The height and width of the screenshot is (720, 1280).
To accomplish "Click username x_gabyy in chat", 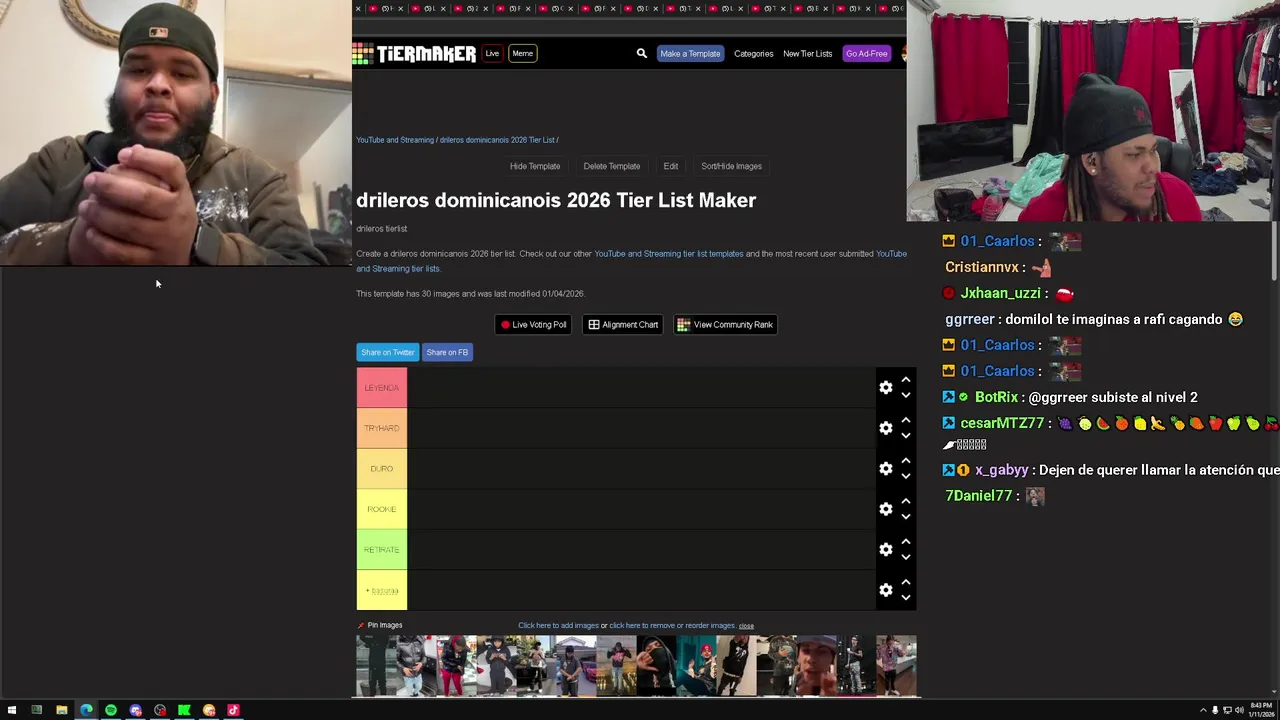I will pos(1002,470).
